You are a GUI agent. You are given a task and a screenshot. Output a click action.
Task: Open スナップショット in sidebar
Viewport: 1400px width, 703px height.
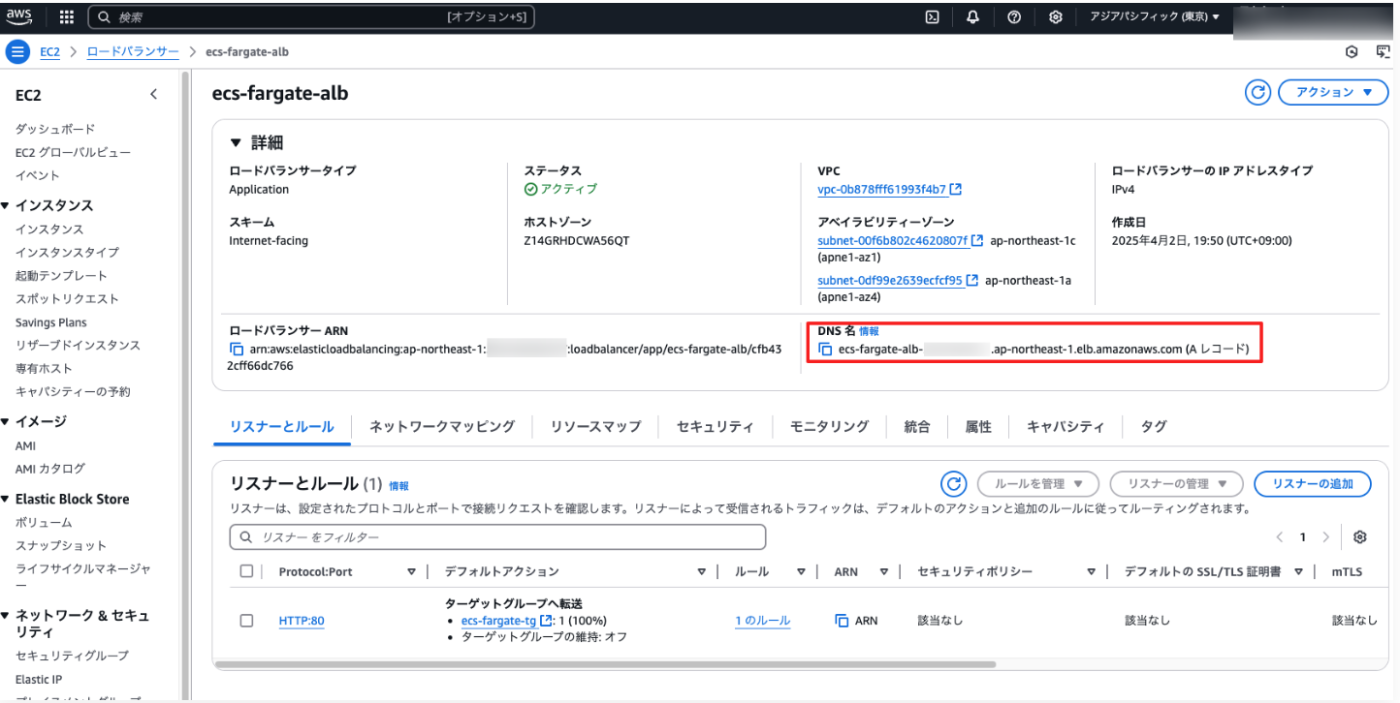(61, 546)
